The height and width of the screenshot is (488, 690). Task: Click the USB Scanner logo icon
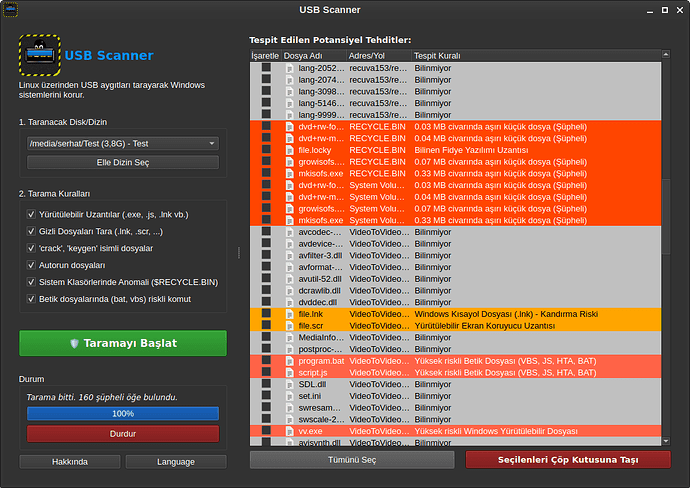click(39, 55)
